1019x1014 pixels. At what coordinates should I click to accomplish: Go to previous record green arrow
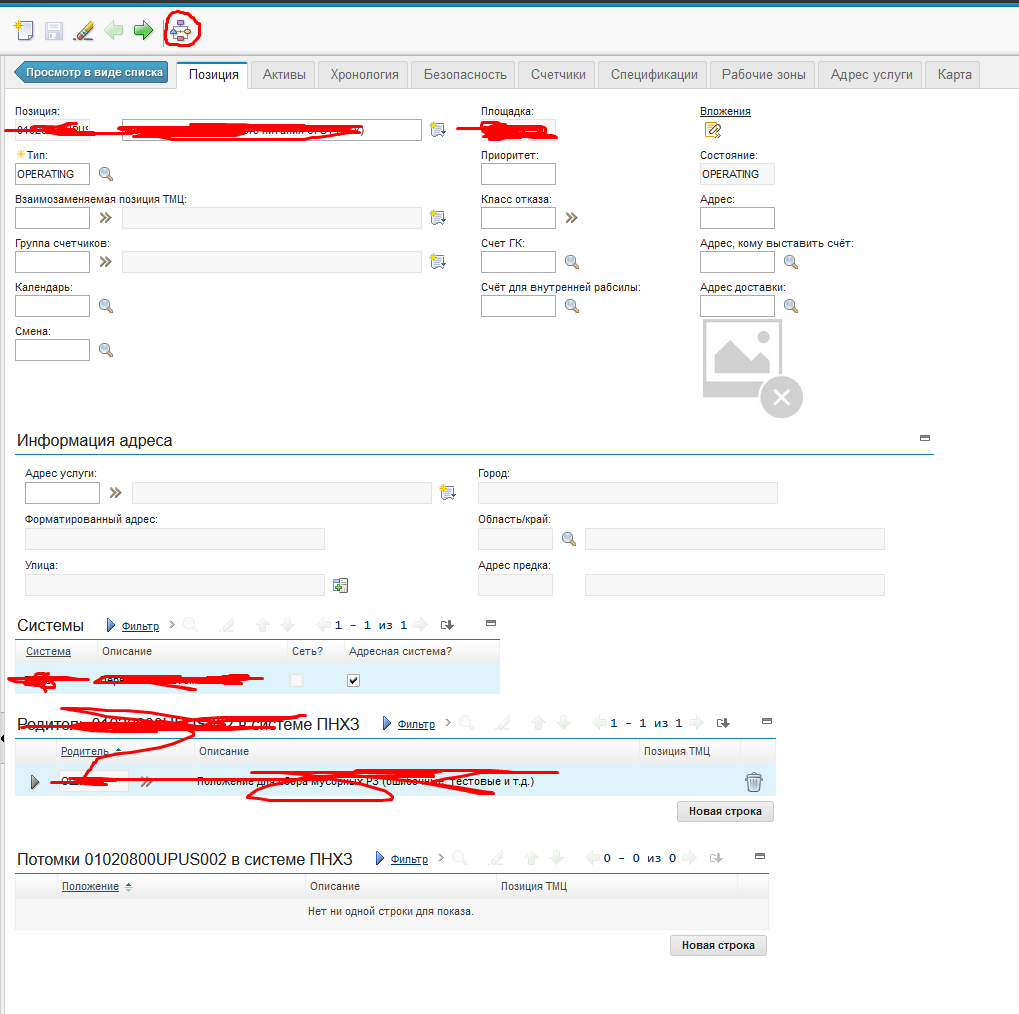(114, 30)
